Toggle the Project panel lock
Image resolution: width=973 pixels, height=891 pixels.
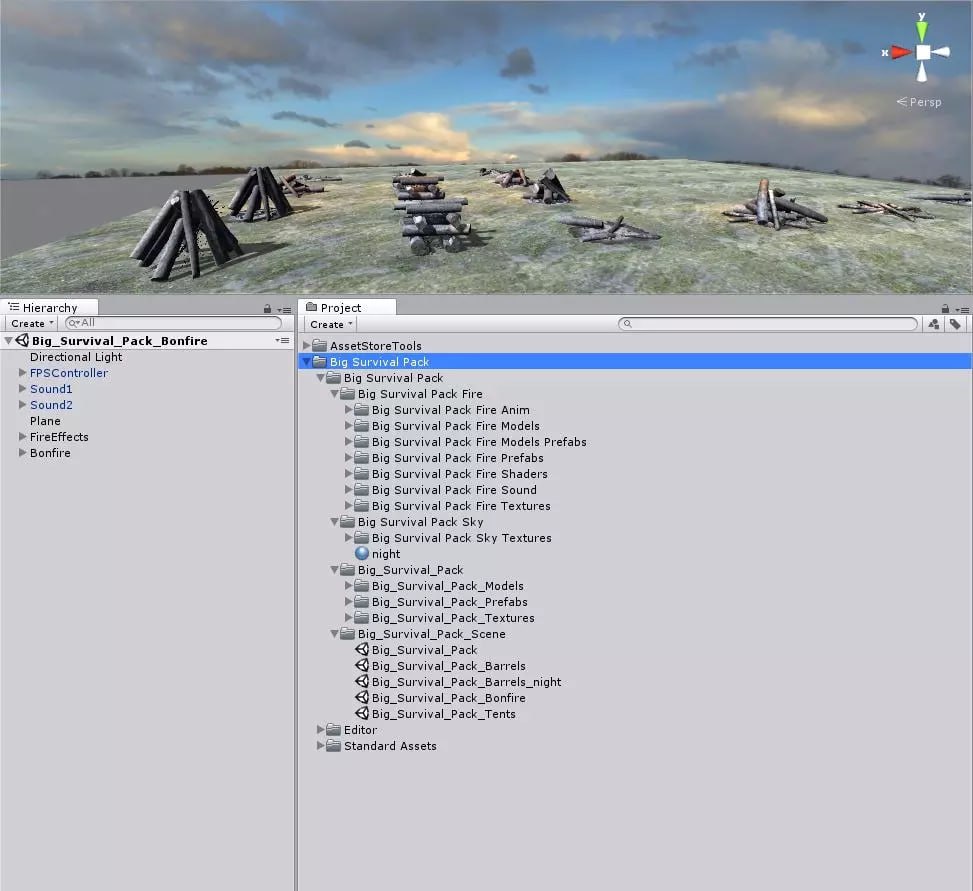[x=945, y=309]
